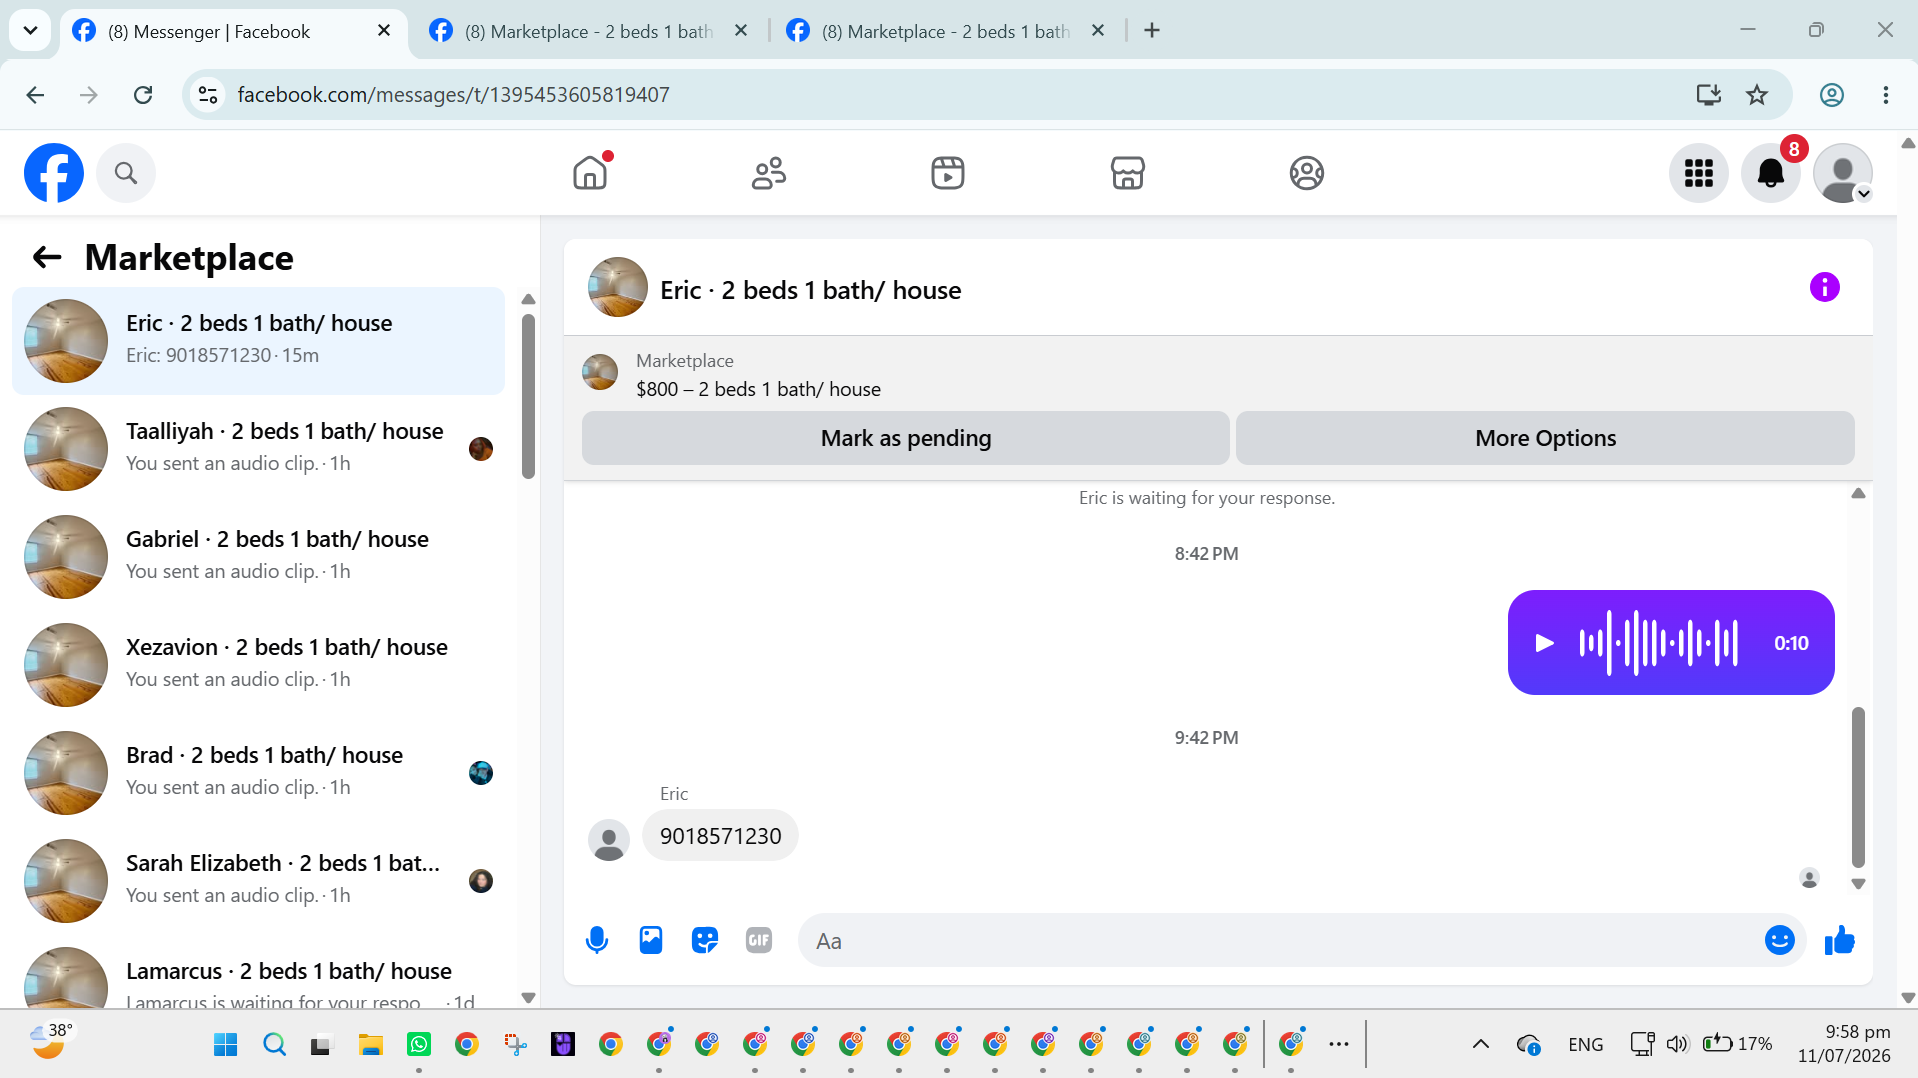Screen dimensions: 1918x1078
Task: Send a thumbs-up like
Action: [1840, 940]
